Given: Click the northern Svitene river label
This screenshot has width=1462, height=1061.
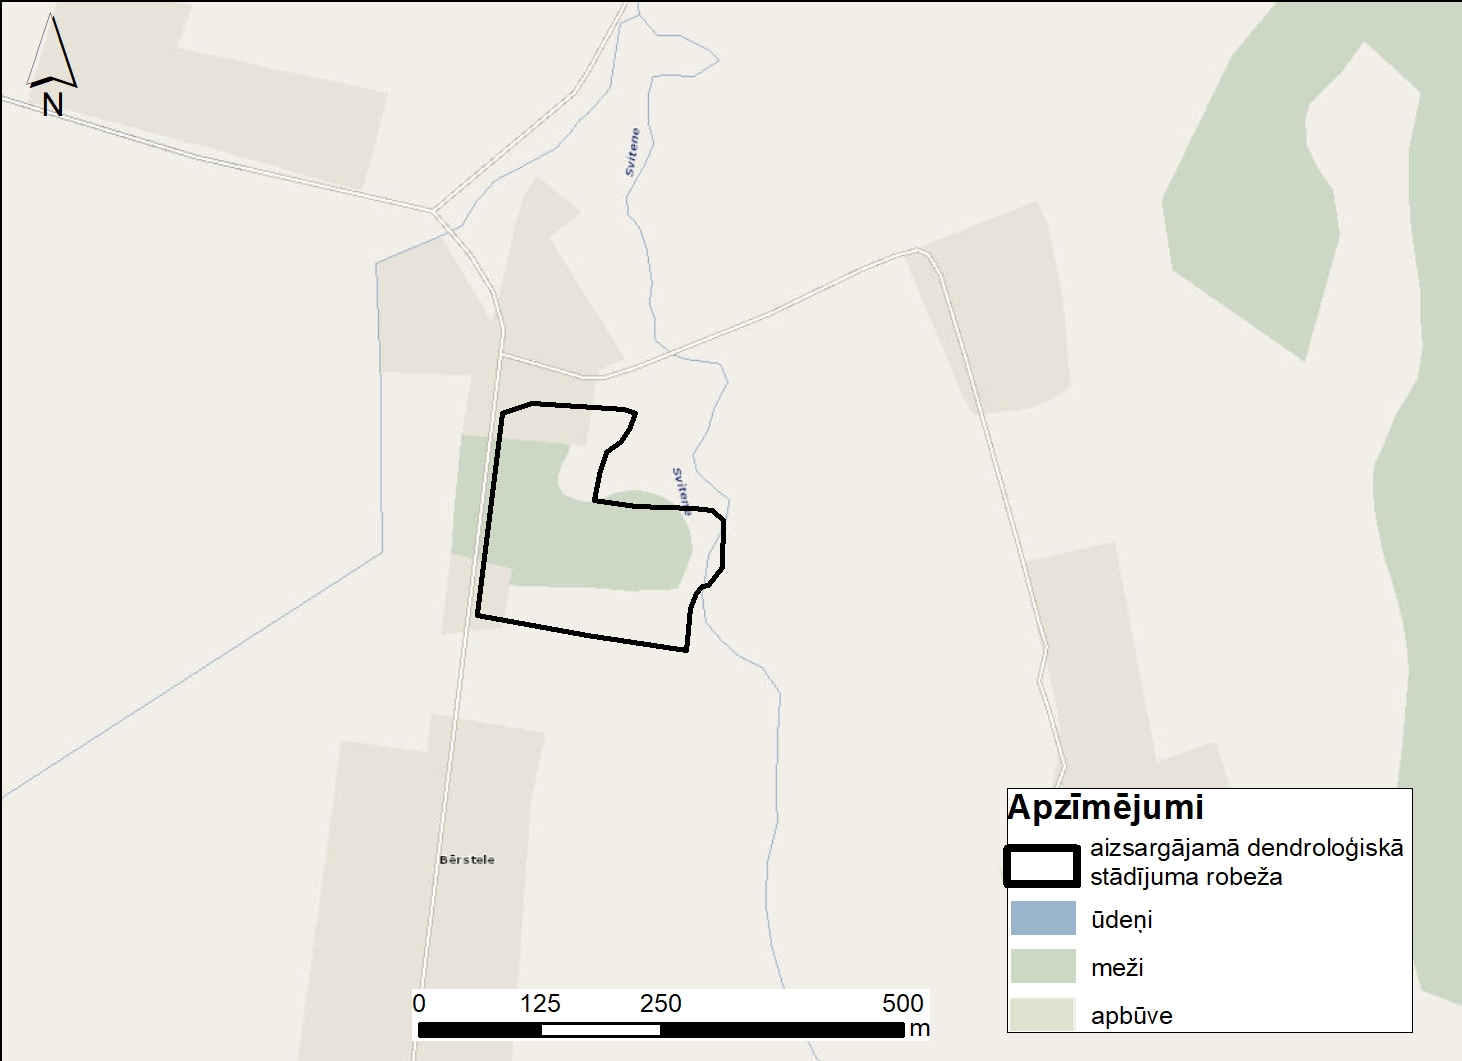Looking at the screenshot, I should pyautogui.click(x=632, y=152).
